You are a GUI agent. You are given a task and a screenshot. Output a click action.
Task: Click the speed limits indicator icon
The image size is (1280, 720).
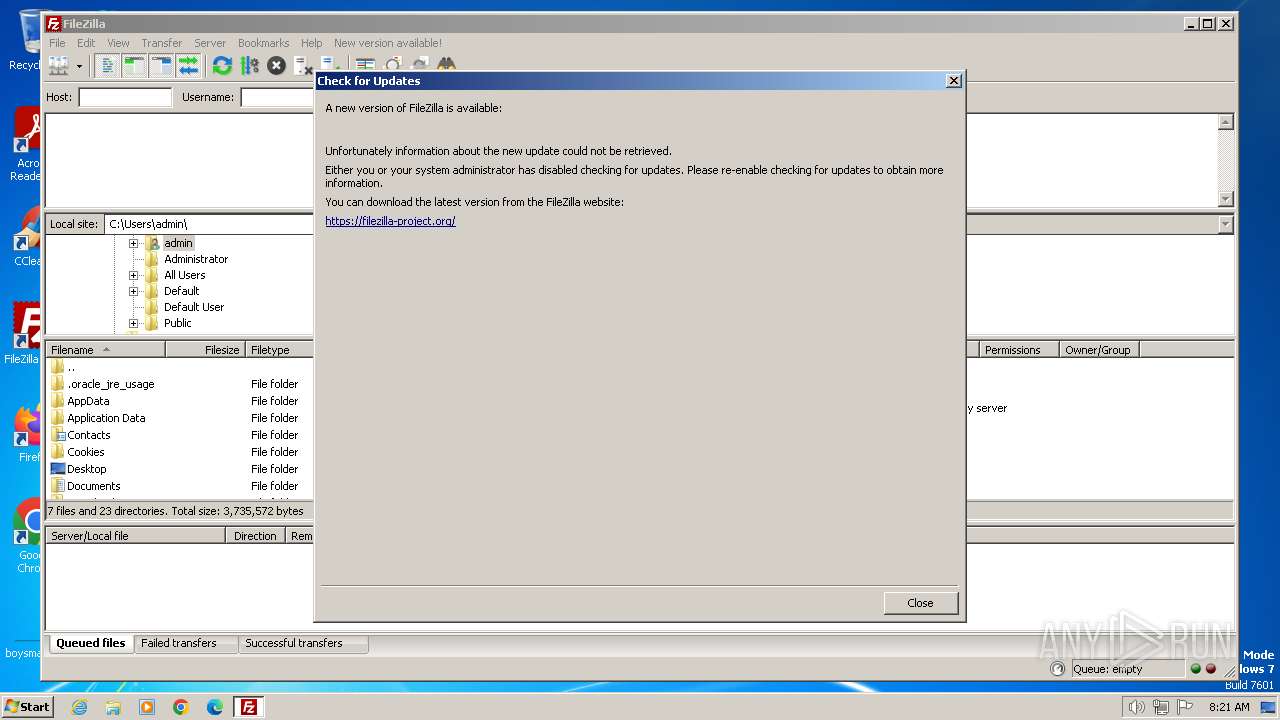[1058, 669]
